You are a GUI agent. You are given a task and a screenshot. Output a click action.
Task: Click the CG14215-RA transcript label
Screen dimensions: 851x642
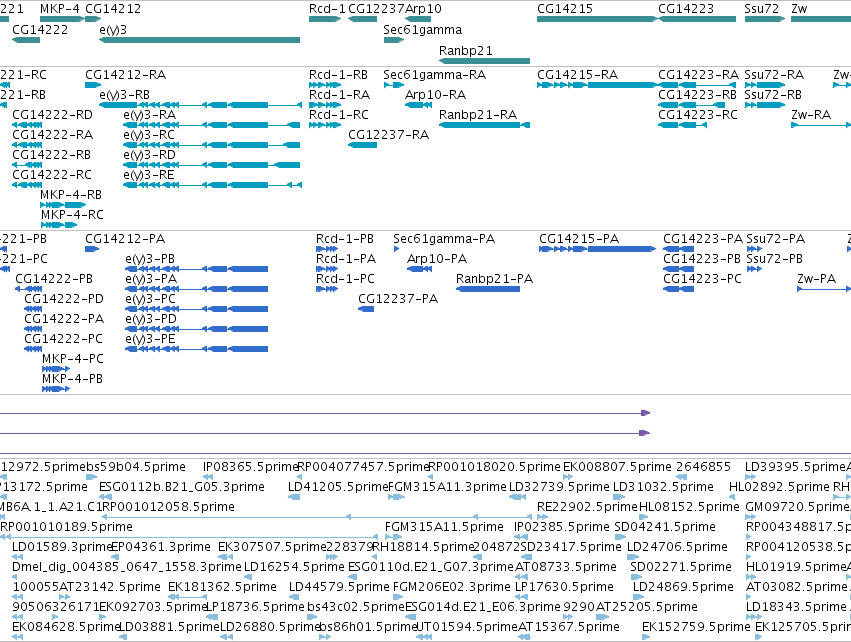pyautogui.click(x=577, y=75)
